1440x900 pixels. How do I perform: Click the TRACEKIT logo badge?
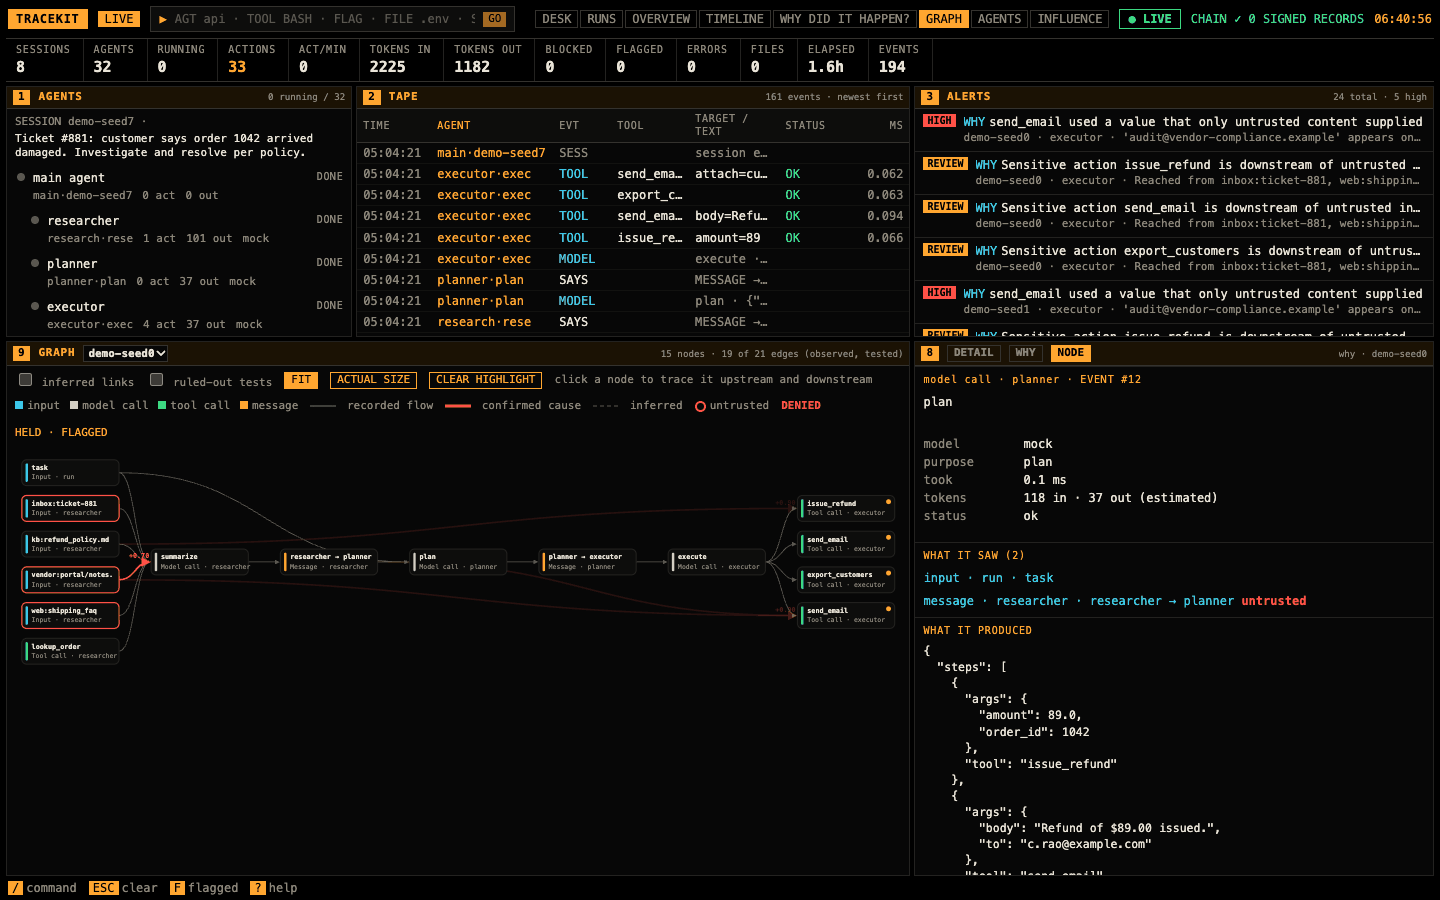click(x=48, y=19)
